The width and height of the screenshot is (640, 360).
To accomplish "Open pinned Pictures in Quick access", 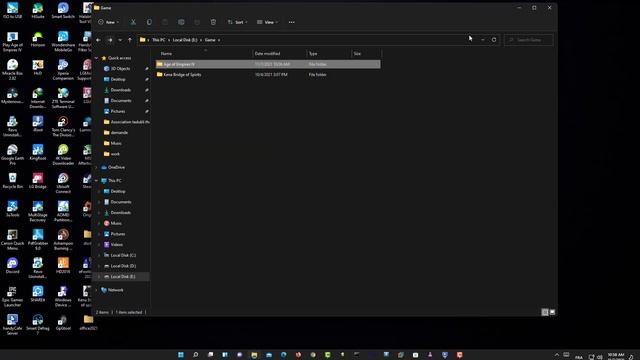I will pos(118,111).
